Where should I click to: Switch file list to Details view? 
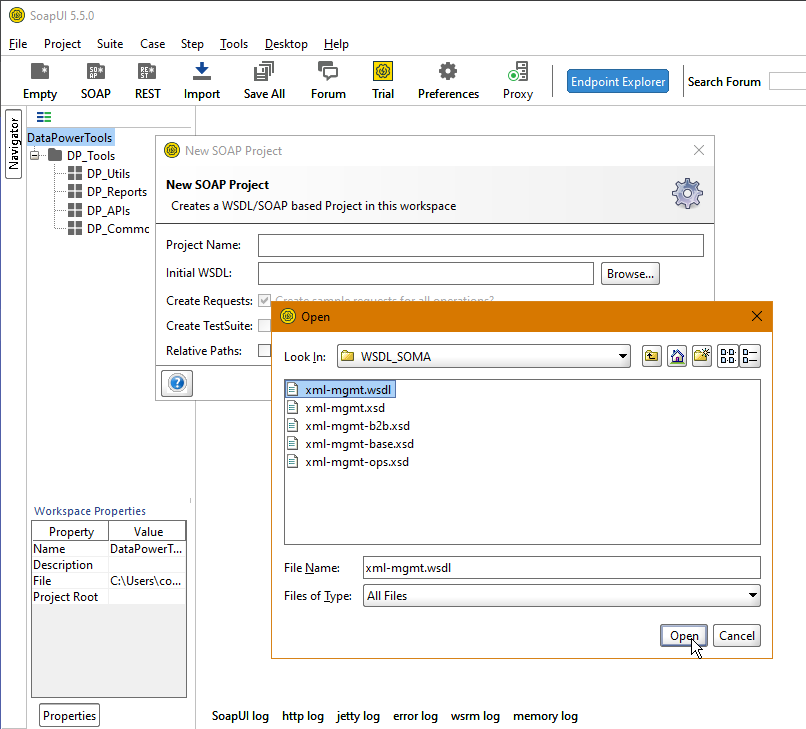click(750, 356)
